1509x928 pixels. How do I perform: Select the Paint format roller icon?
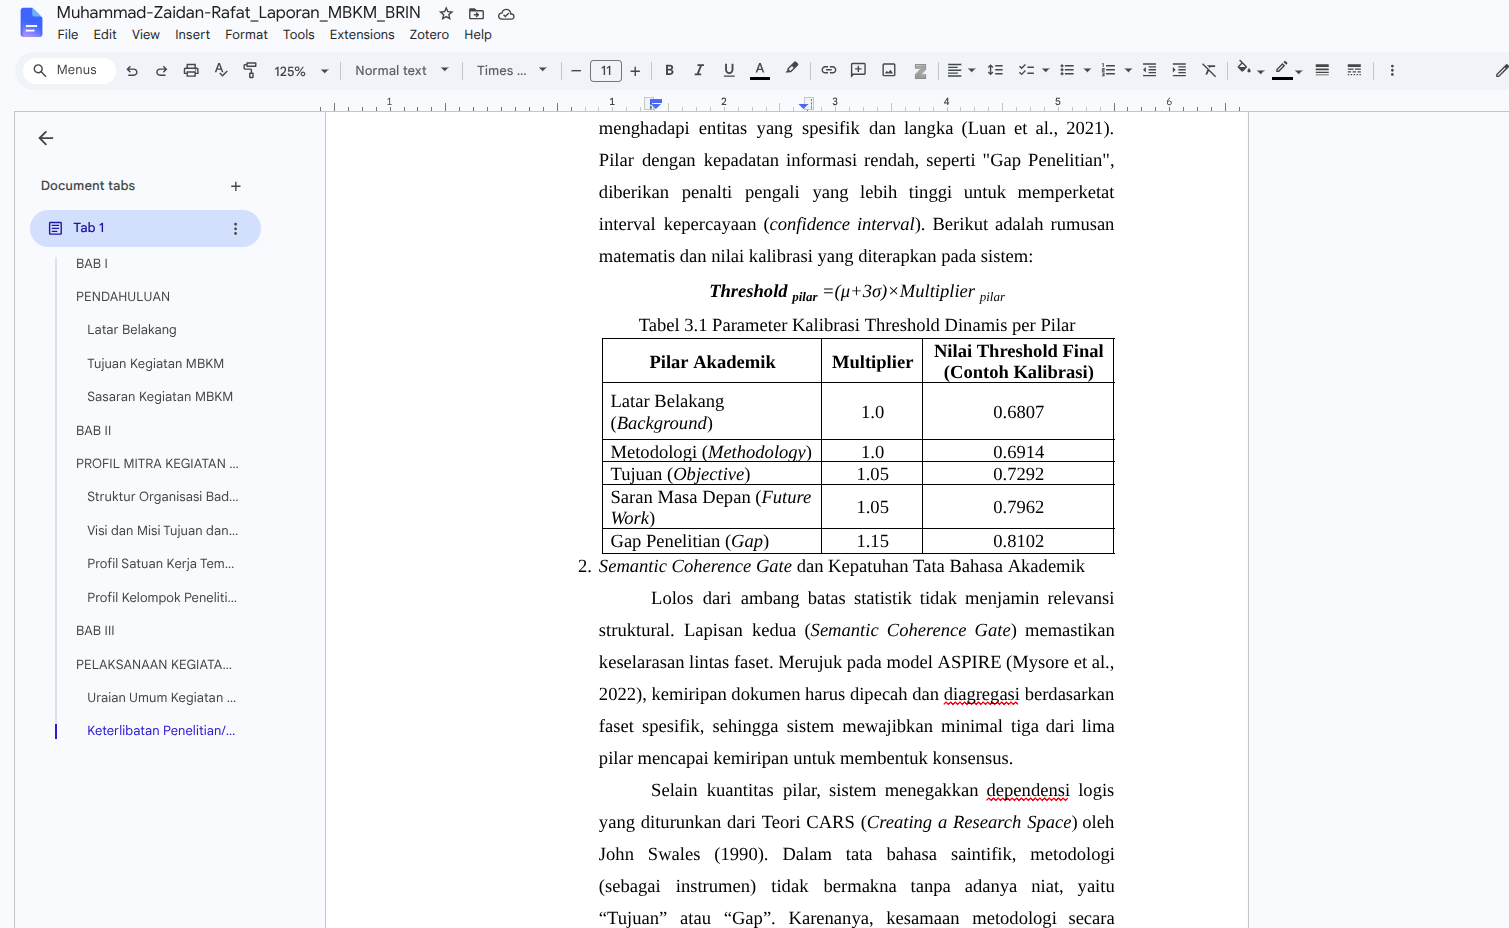click(x=250, y=71)
